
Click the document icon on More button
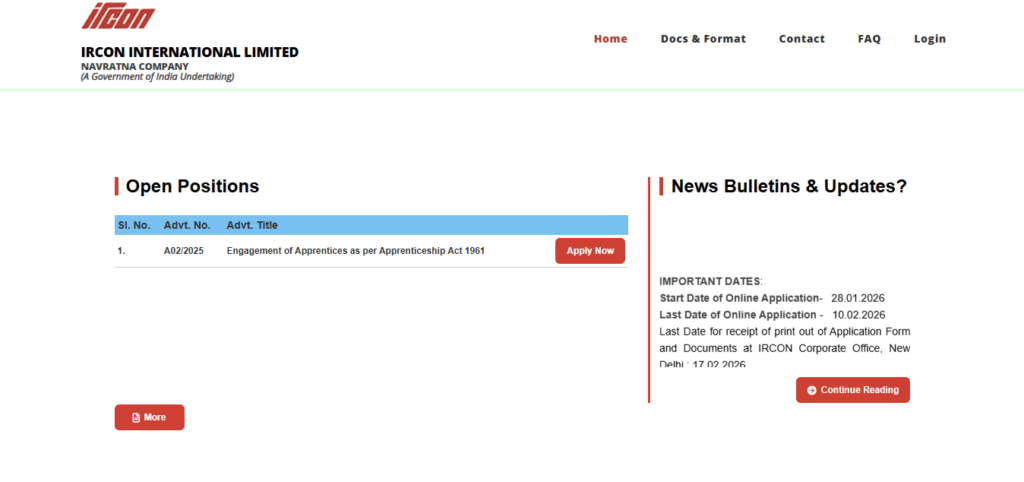(x=136, y=417)
